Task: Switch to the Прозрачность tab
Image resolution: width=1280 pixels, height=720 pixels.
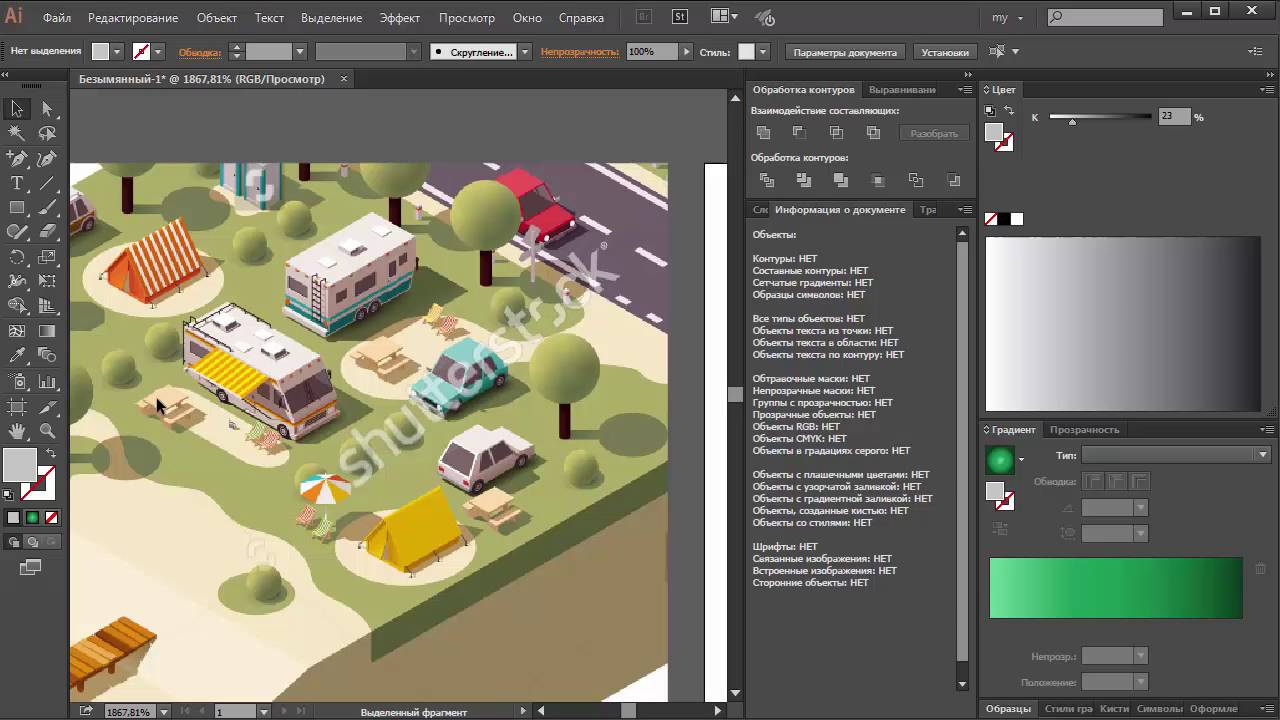Action: (x=1084, y=429)
